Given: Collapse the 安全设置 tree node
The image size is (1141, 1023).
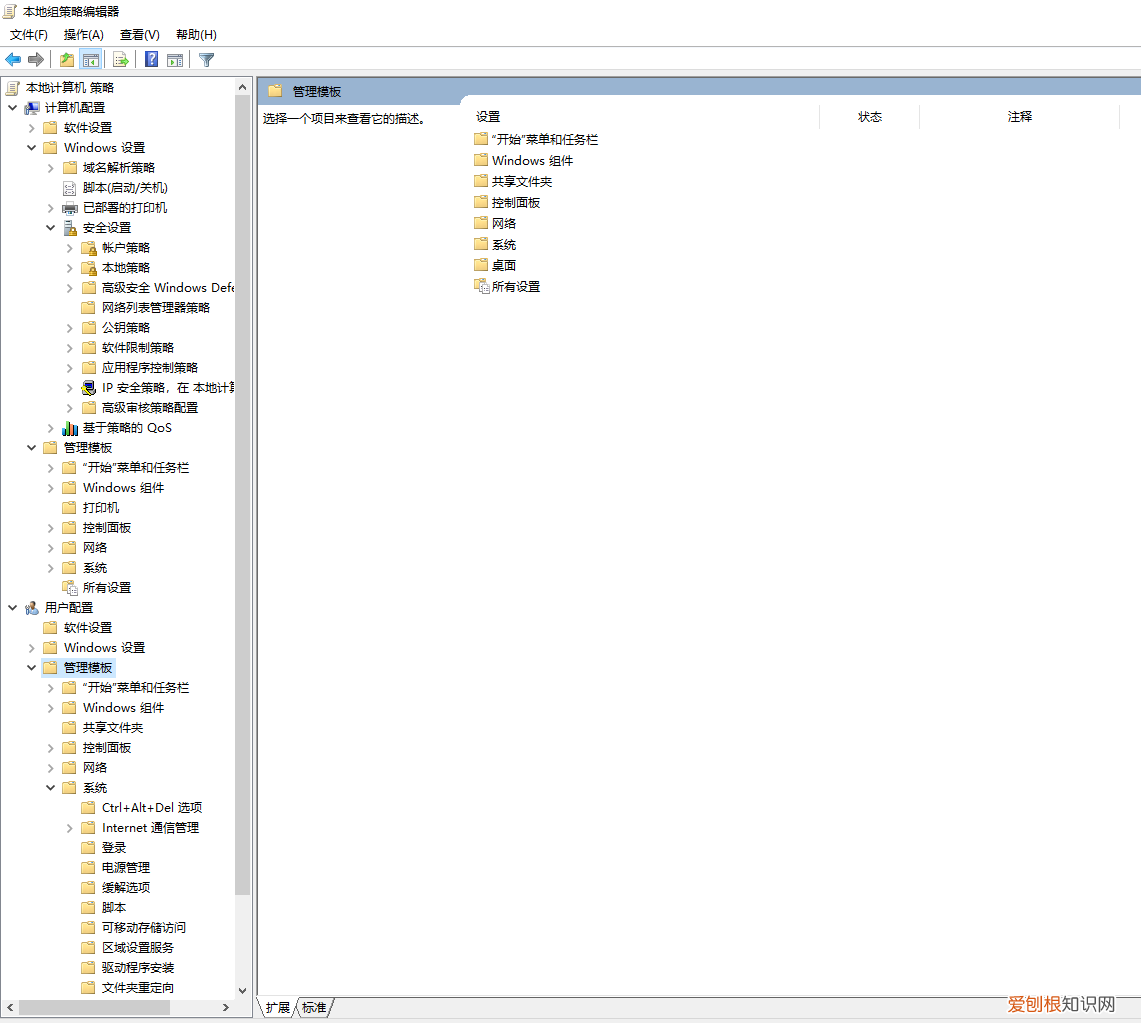Looking at the screenshot, I should click(51, 228).
